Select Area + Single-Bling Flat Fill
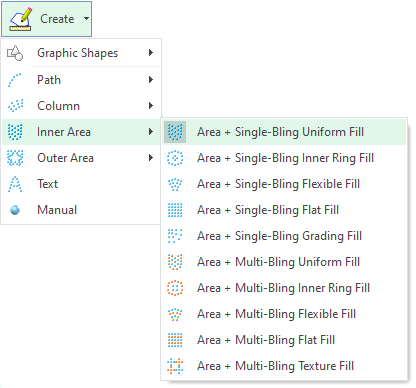Viewport: 416px width, 388px height. tap(284, 210)
